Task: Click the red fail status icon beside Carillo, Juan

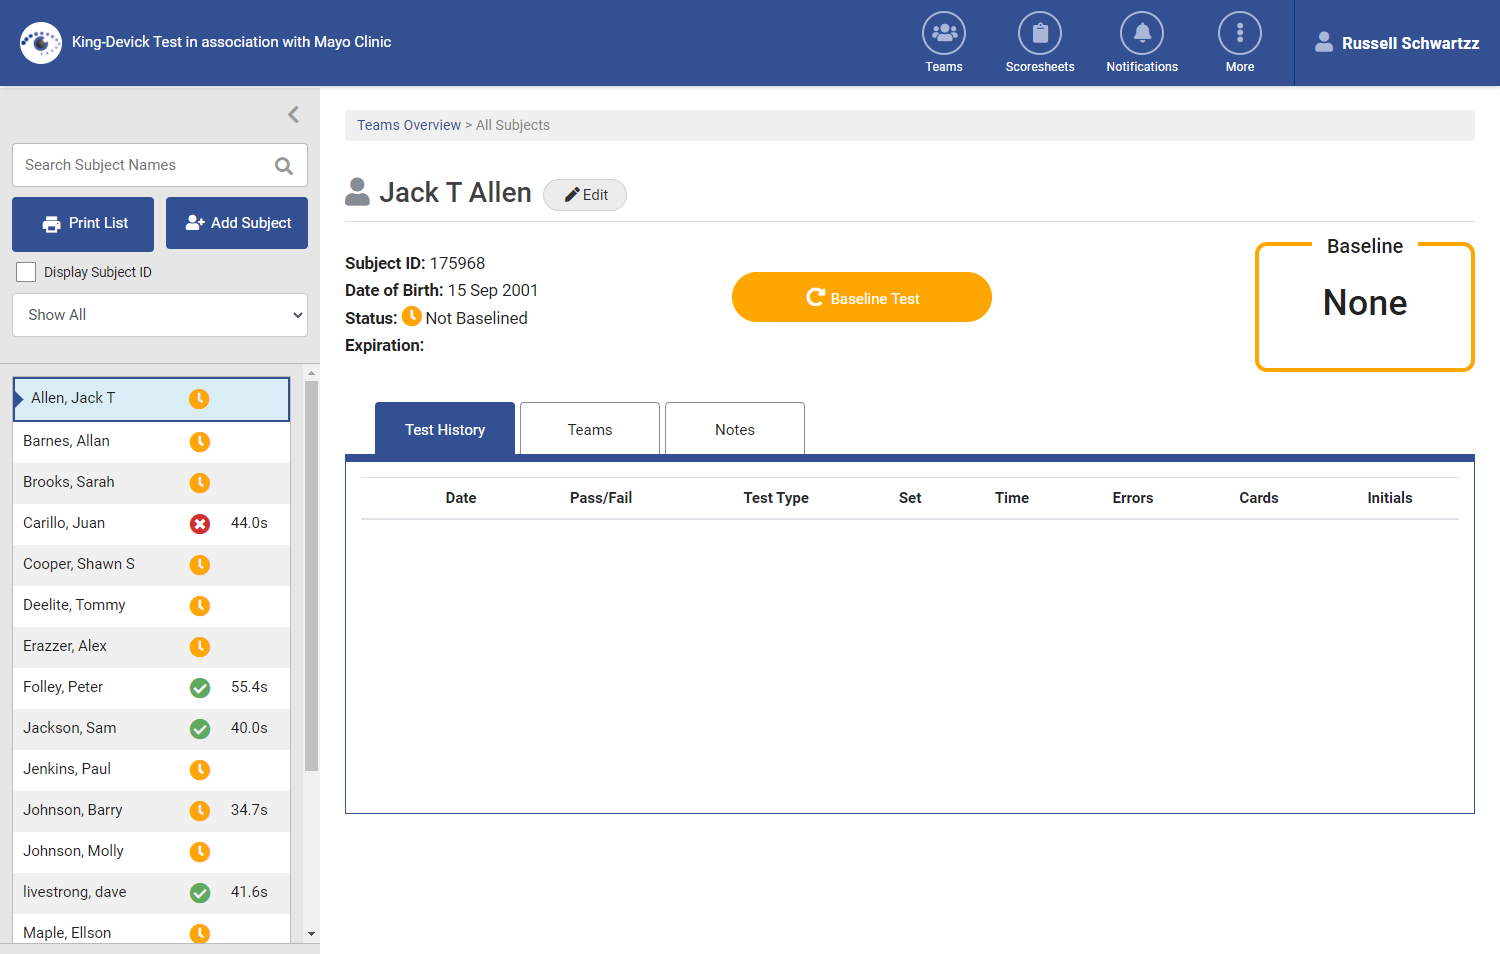Action: coord(199,523)
